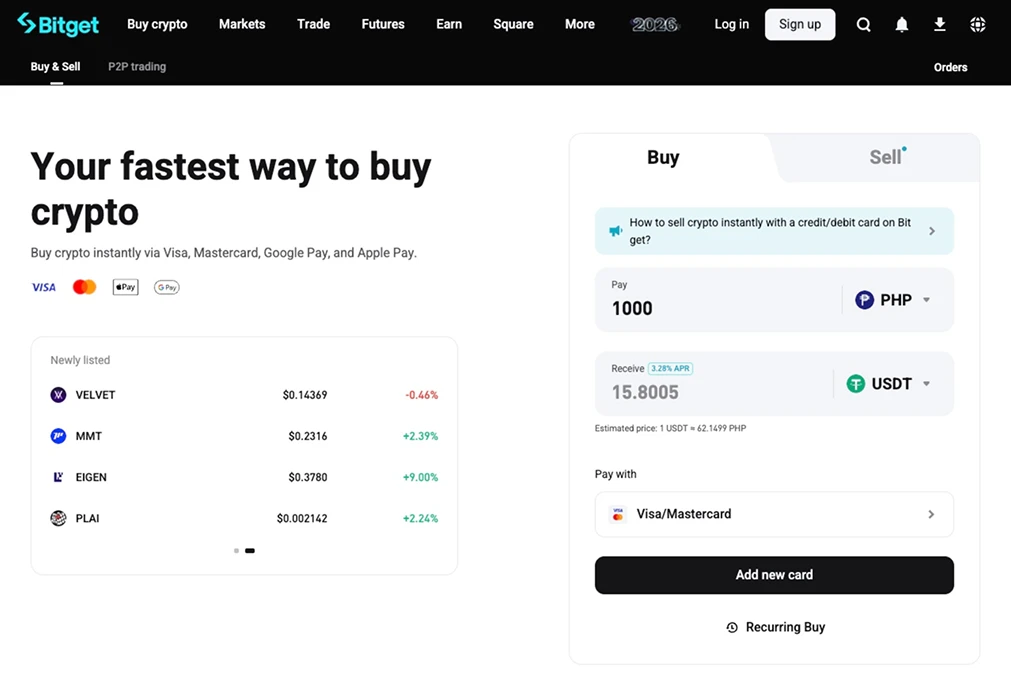Click the Google Pay logo
1011x675 pixels.
click(166, 287)
